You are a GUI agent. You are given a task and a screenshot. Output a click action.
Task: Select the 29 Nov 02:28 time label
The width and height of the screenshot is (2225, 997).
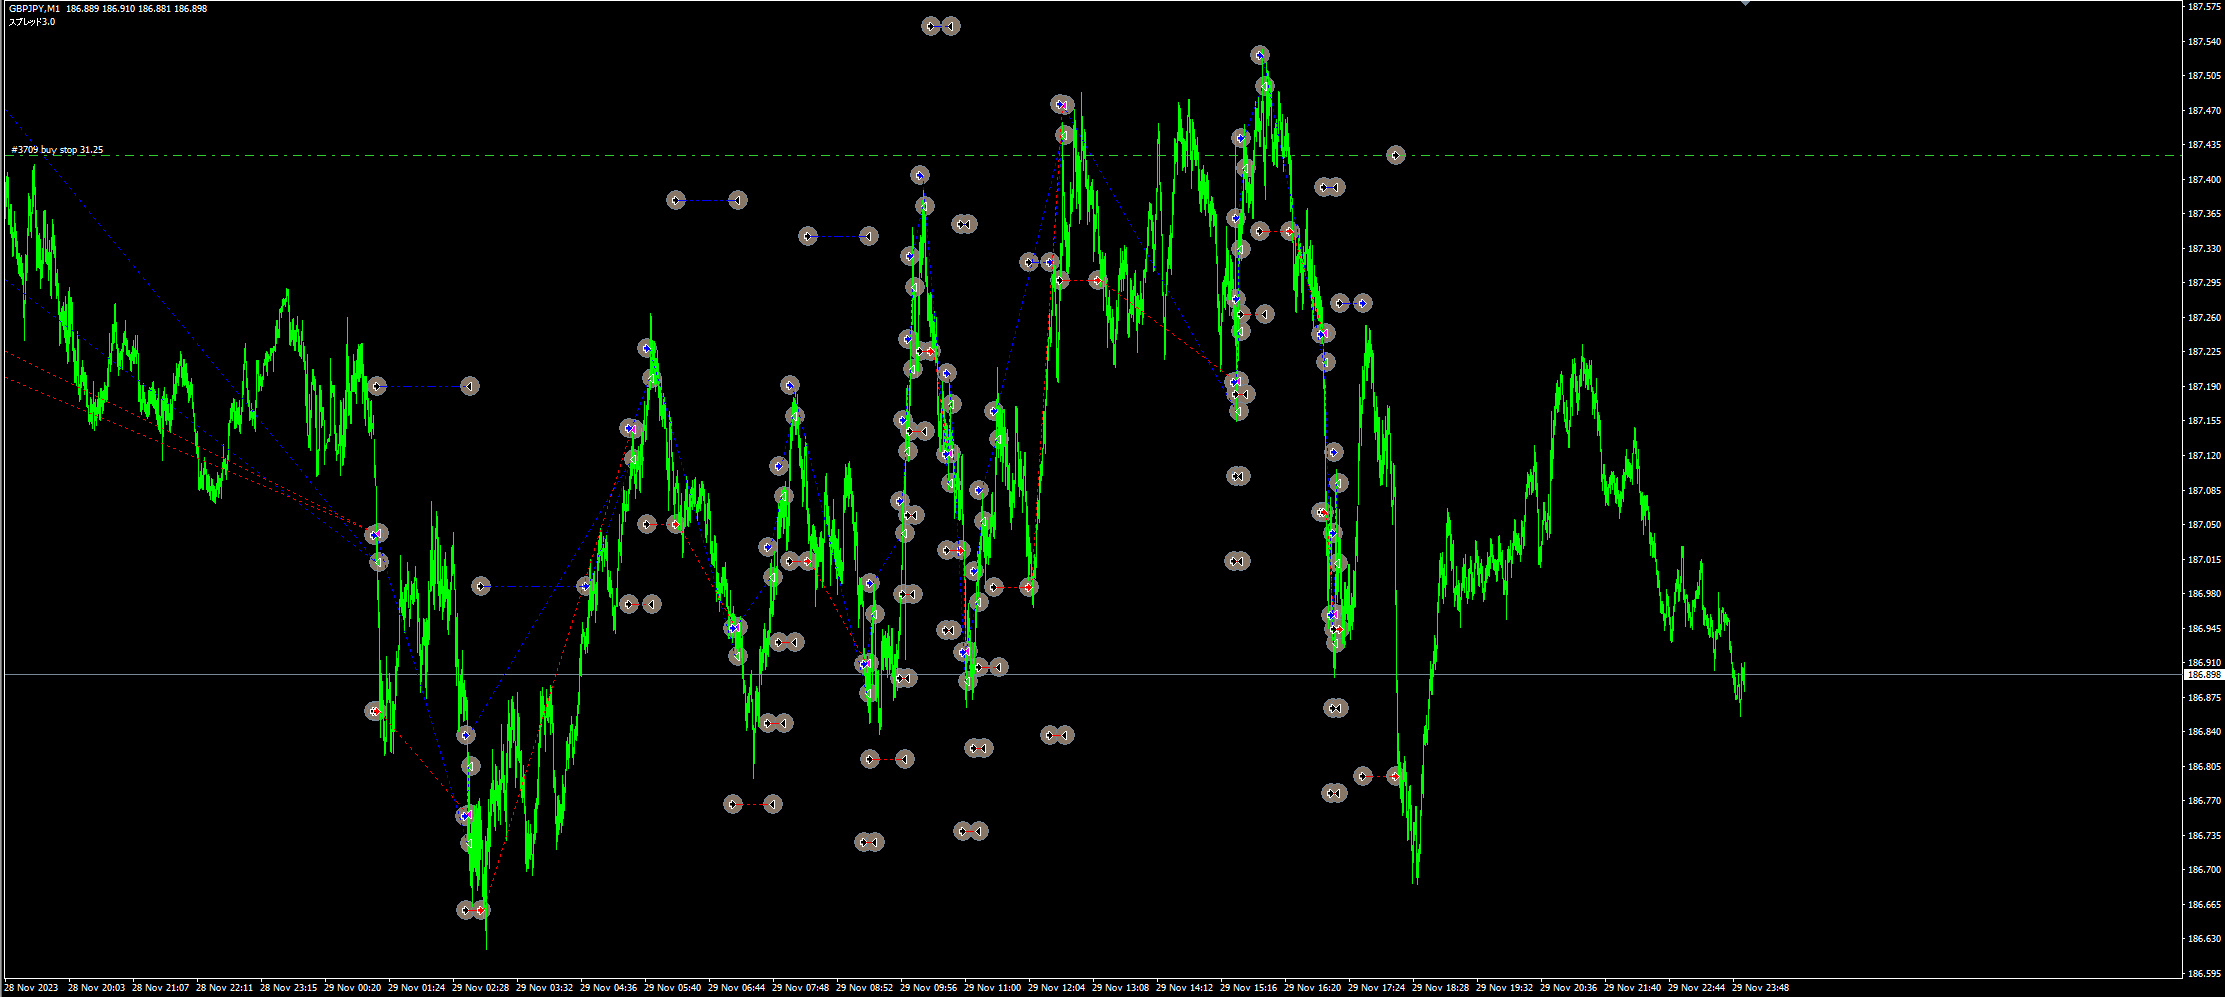coord(481,988)
